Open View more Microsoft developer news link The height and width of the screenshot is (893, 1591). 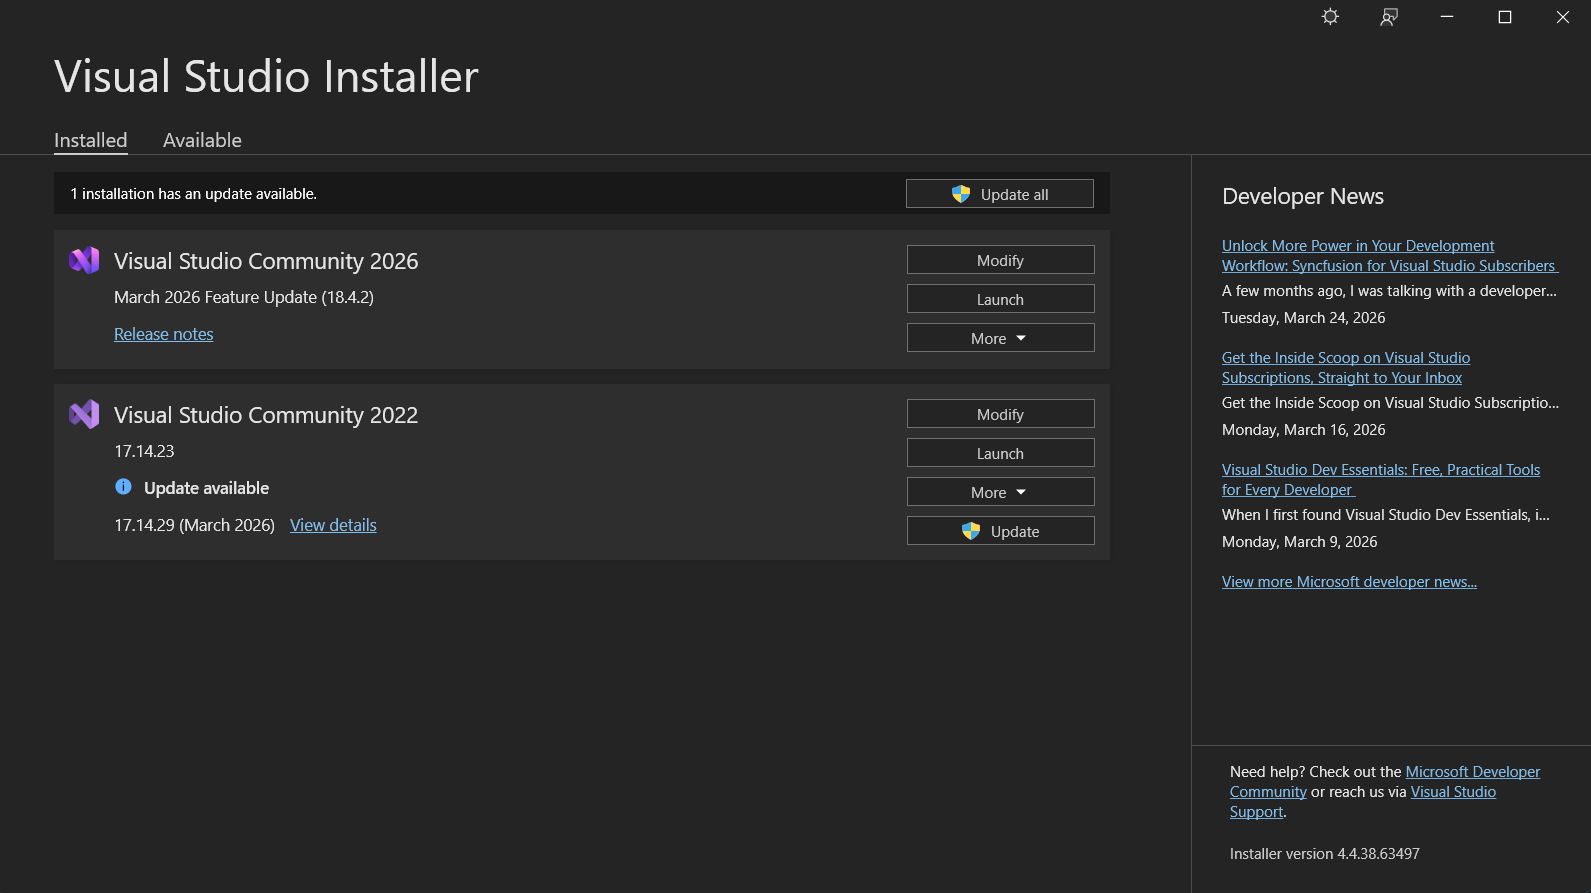click(x=1349, y=582)
